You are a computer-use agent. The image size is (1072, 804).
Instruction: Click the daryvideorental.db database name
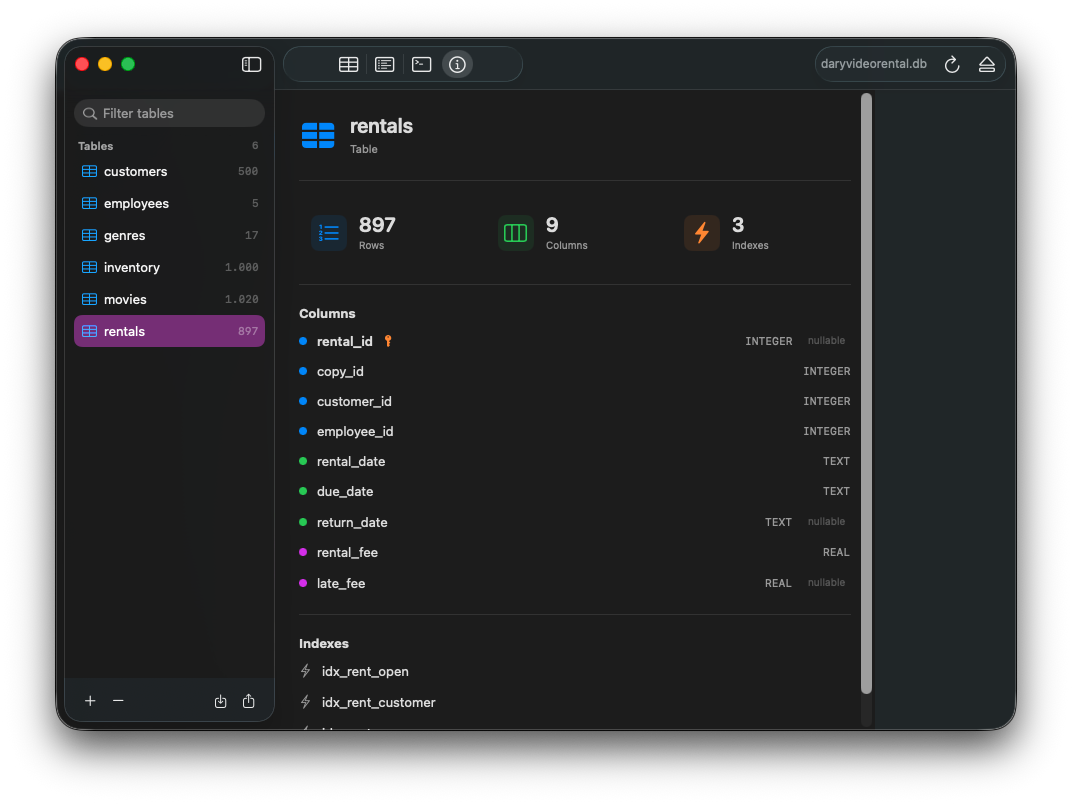click(874, 64)
